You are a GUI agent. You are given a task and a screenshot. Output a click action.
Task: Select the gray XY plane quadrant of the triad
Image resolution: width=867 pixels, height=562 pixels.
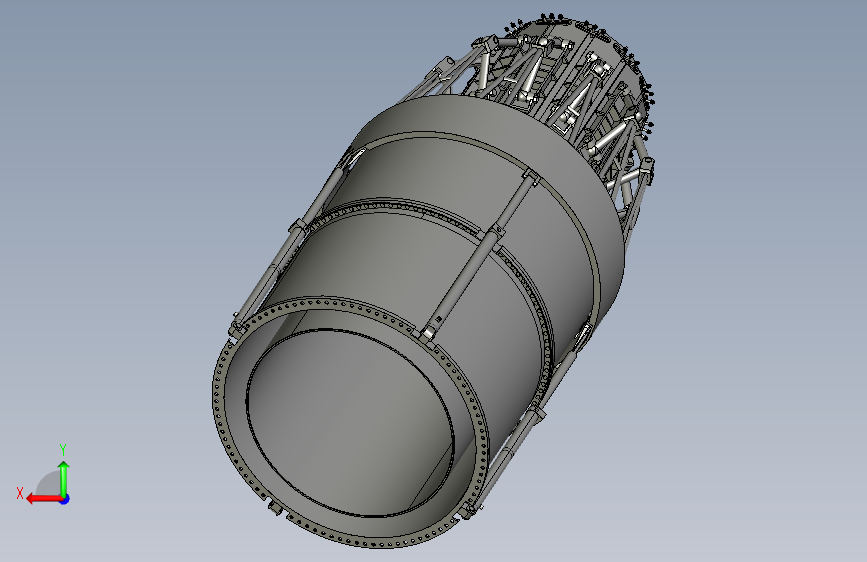coord(50,485)
